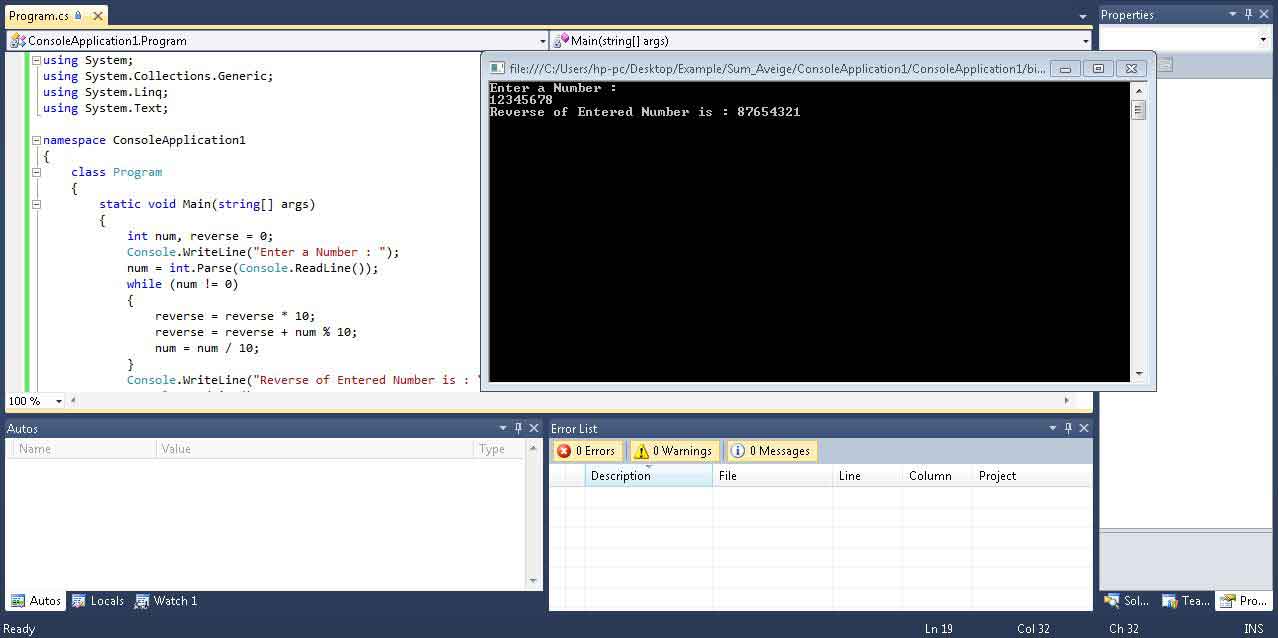1278x638 pixels.
Task: Close the Autos panel
Action: 534,428
